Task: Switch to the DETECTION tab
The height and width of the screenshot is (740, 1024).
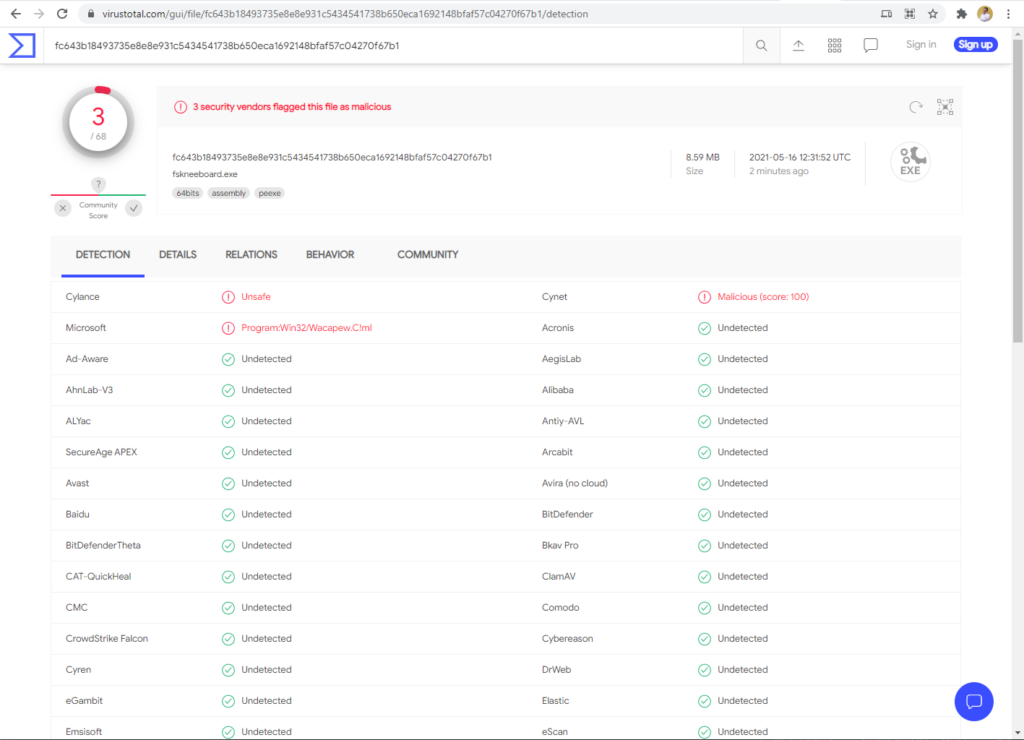Action: (x=103, y=255)
